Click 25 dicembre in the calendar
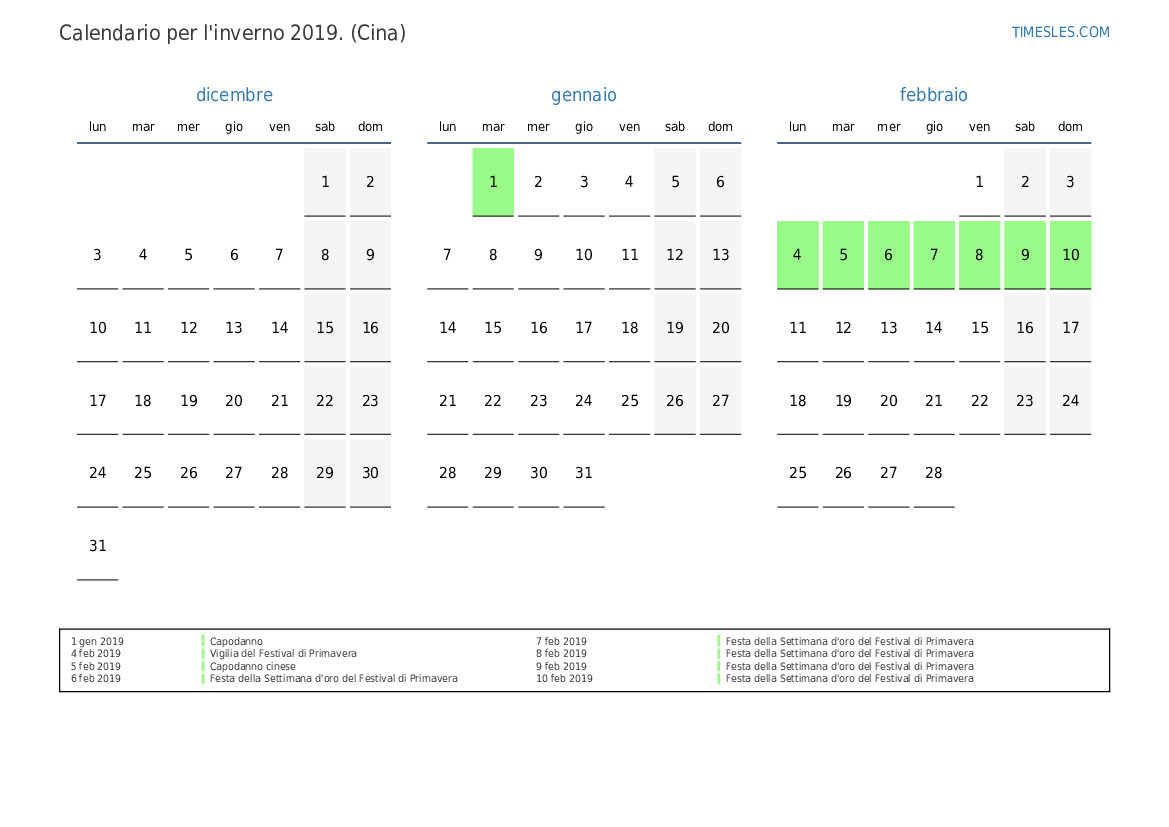This screenshot has height=827, width=1169. (x=143, y=473)
